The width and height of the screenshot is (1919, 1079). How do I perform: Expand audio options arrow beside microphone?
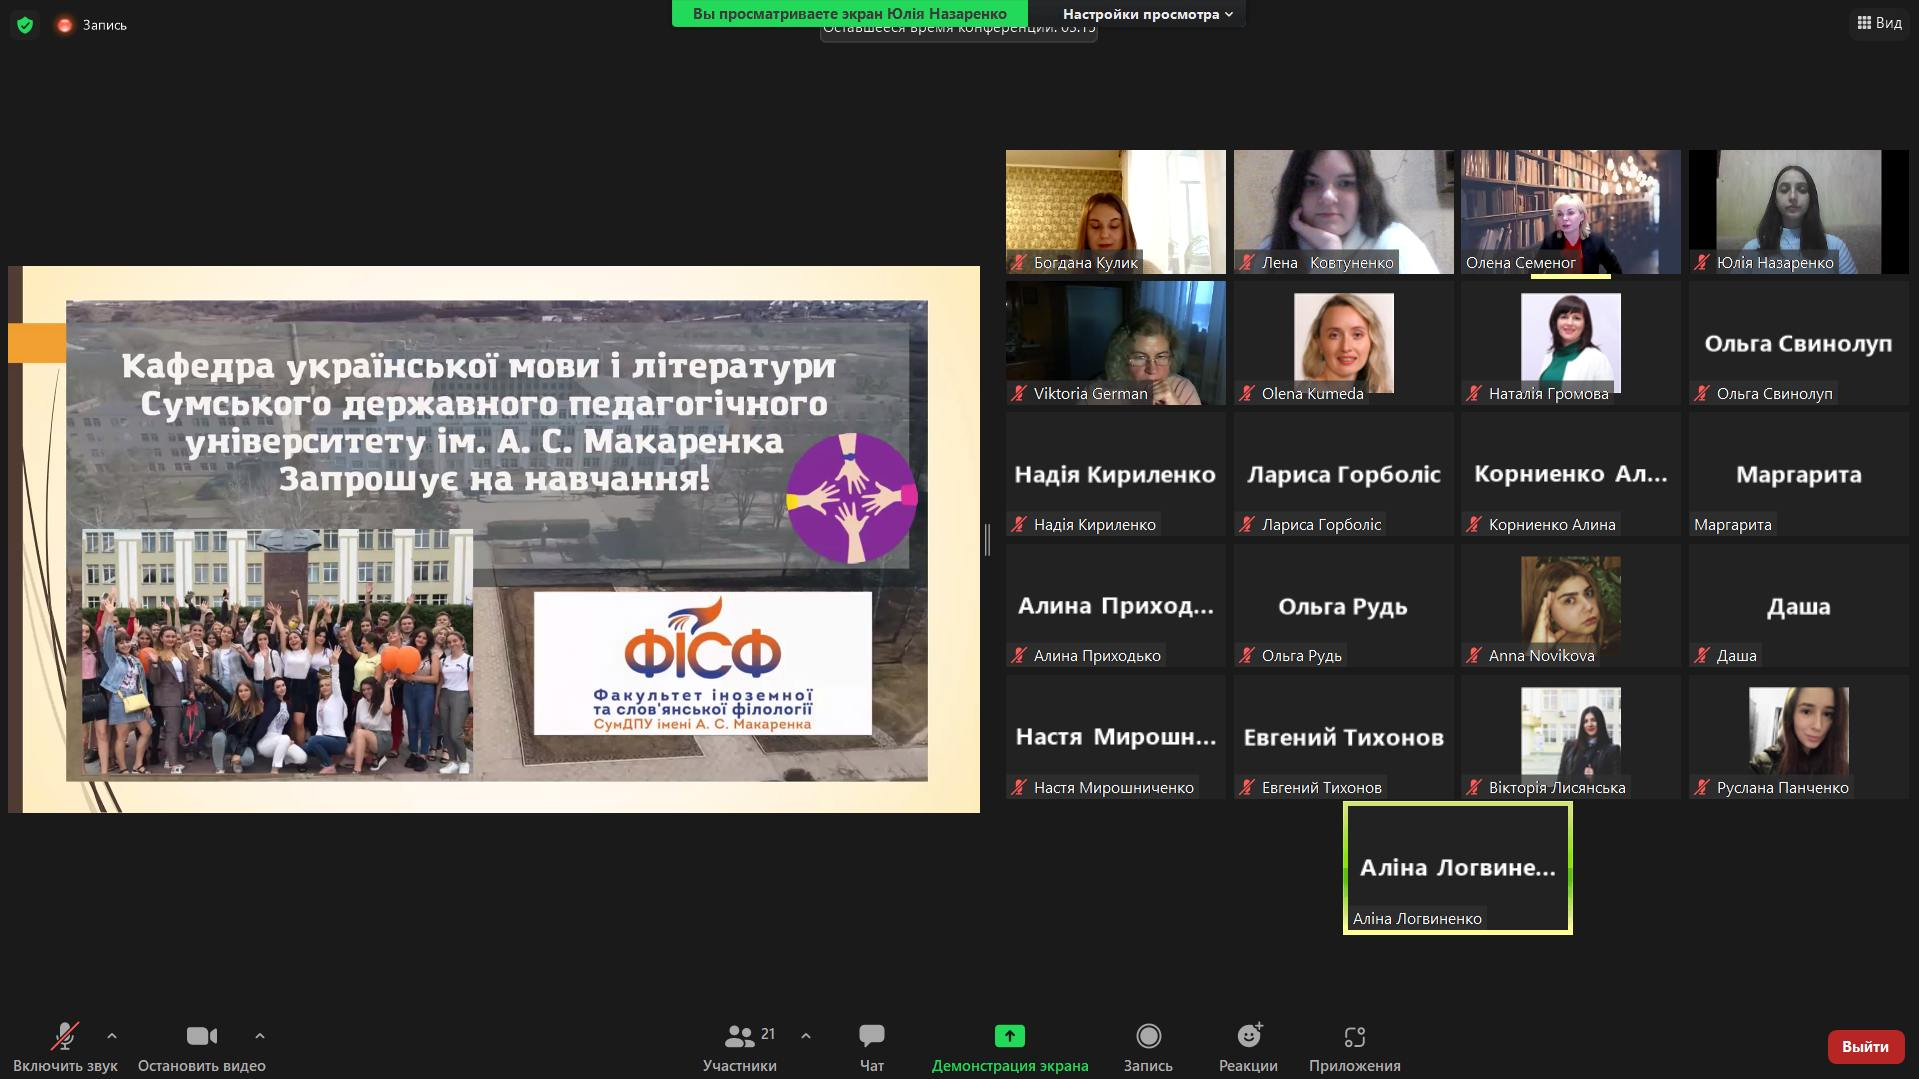click(112, 1036)
